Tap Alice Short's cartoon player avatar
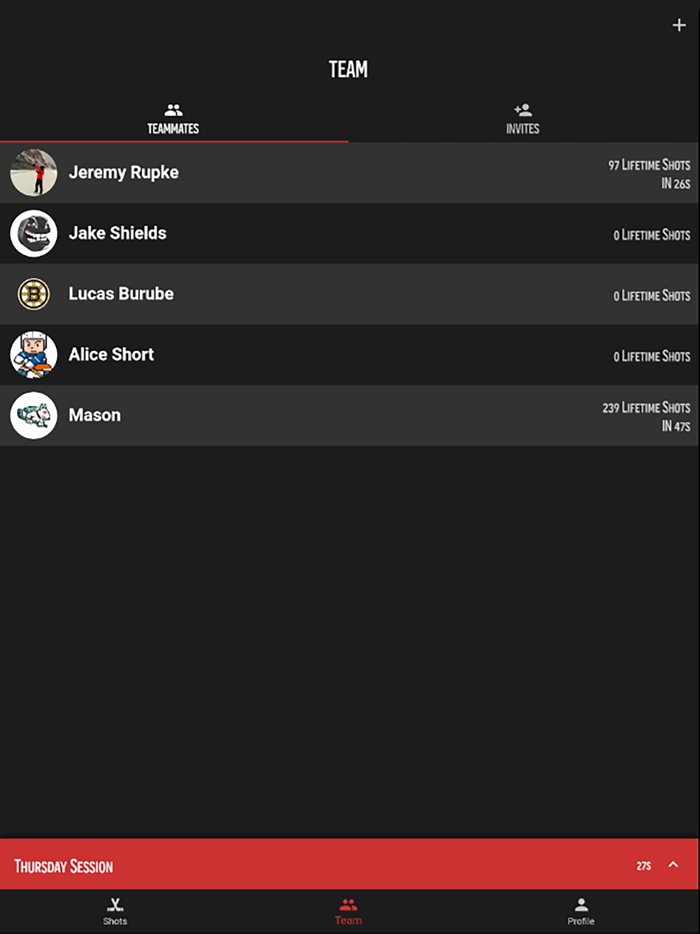 (34, 355)
